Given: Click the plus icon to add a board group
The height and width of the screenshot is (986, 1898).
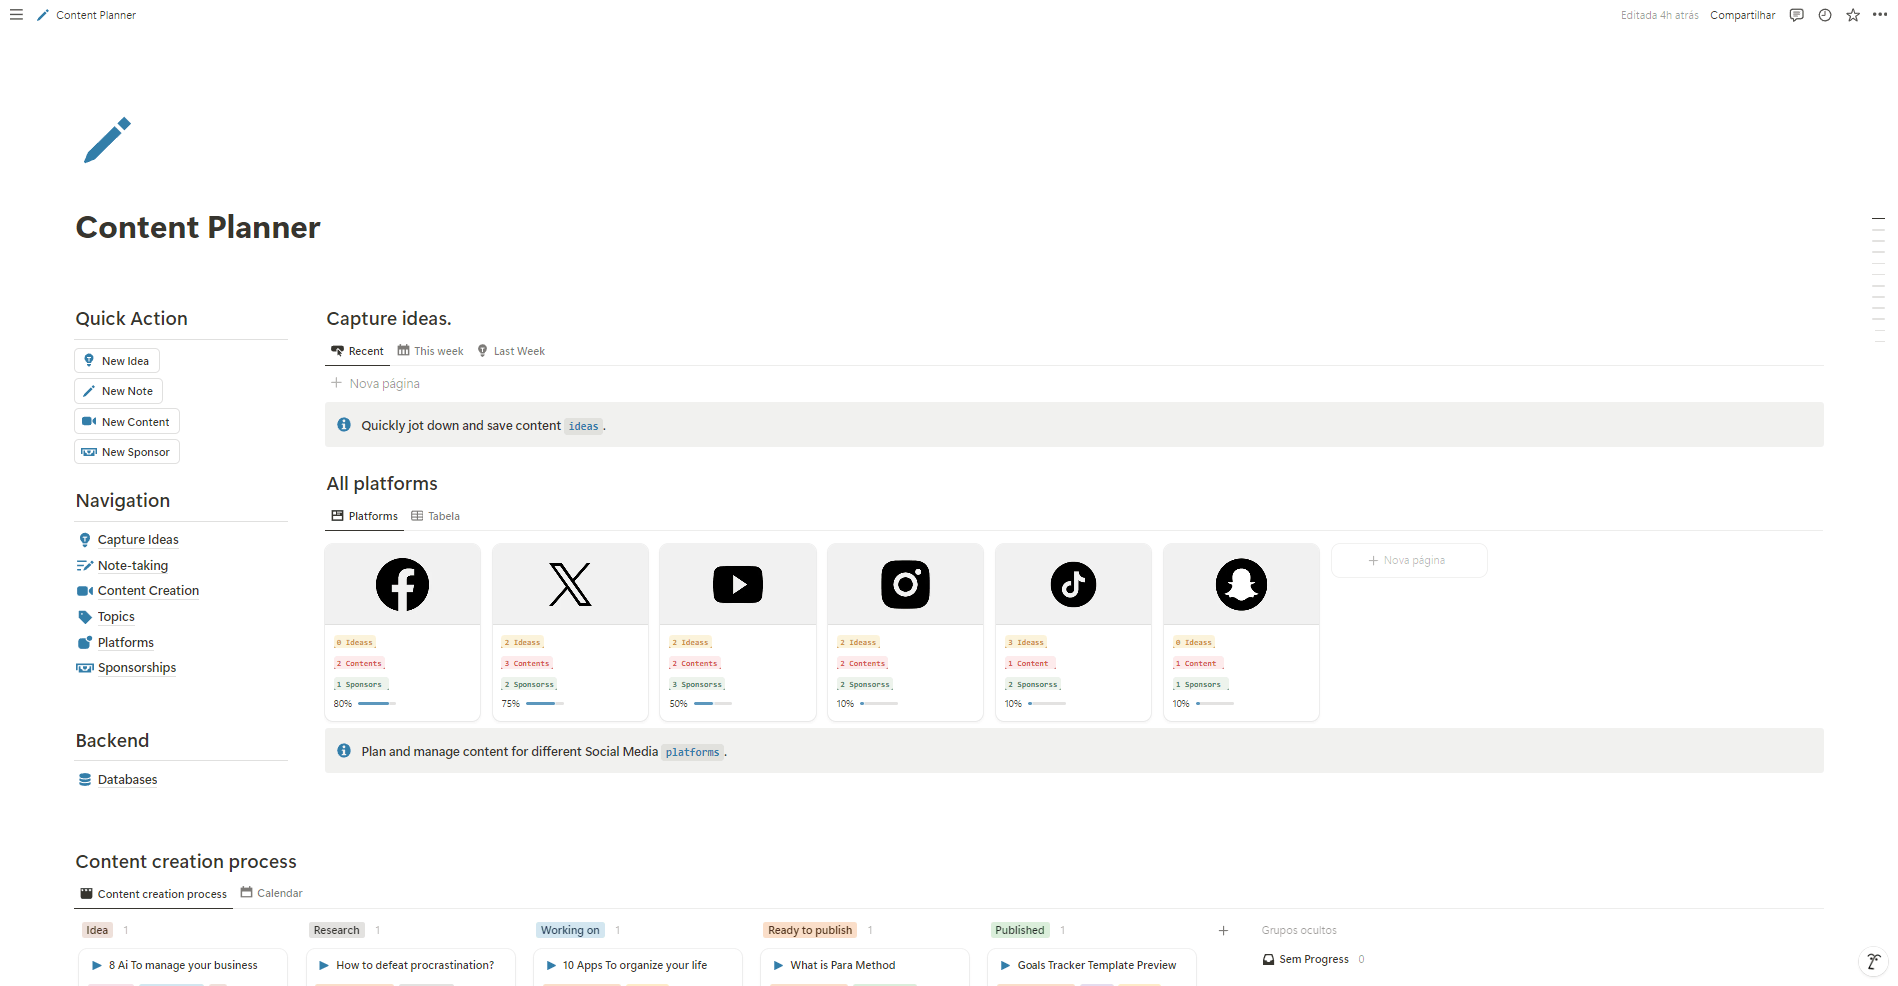Looking at the screenshot, I should [1223, 930].
